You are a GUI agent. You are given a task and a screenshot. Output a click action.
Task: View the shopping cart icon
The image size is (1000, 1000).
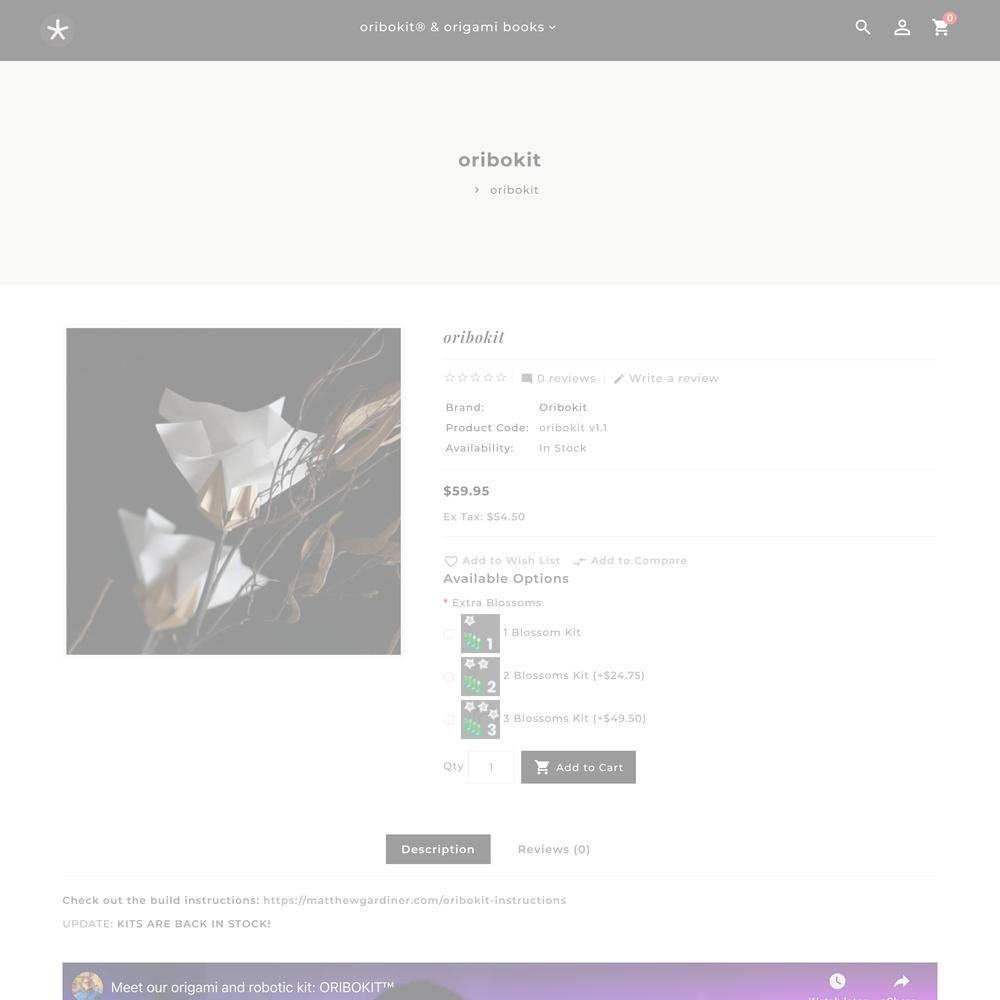coord(941,27)
